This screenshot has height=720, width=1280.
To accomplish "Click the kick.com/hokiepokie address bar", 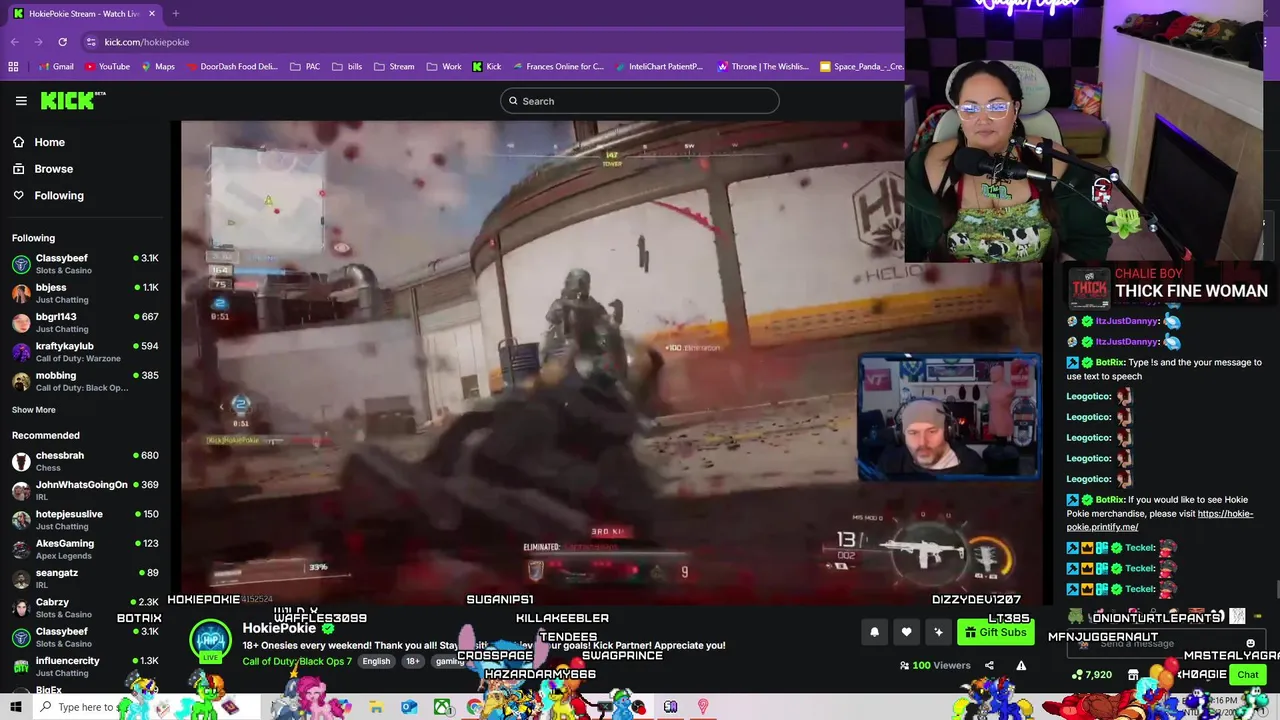I will (x=147, y=42).
